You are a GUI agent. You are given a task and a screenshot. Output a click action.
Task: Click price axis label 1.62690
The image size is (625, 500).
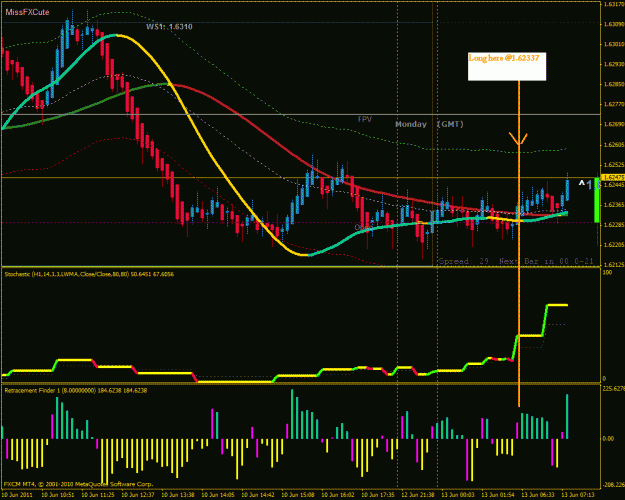click(613, 124)
